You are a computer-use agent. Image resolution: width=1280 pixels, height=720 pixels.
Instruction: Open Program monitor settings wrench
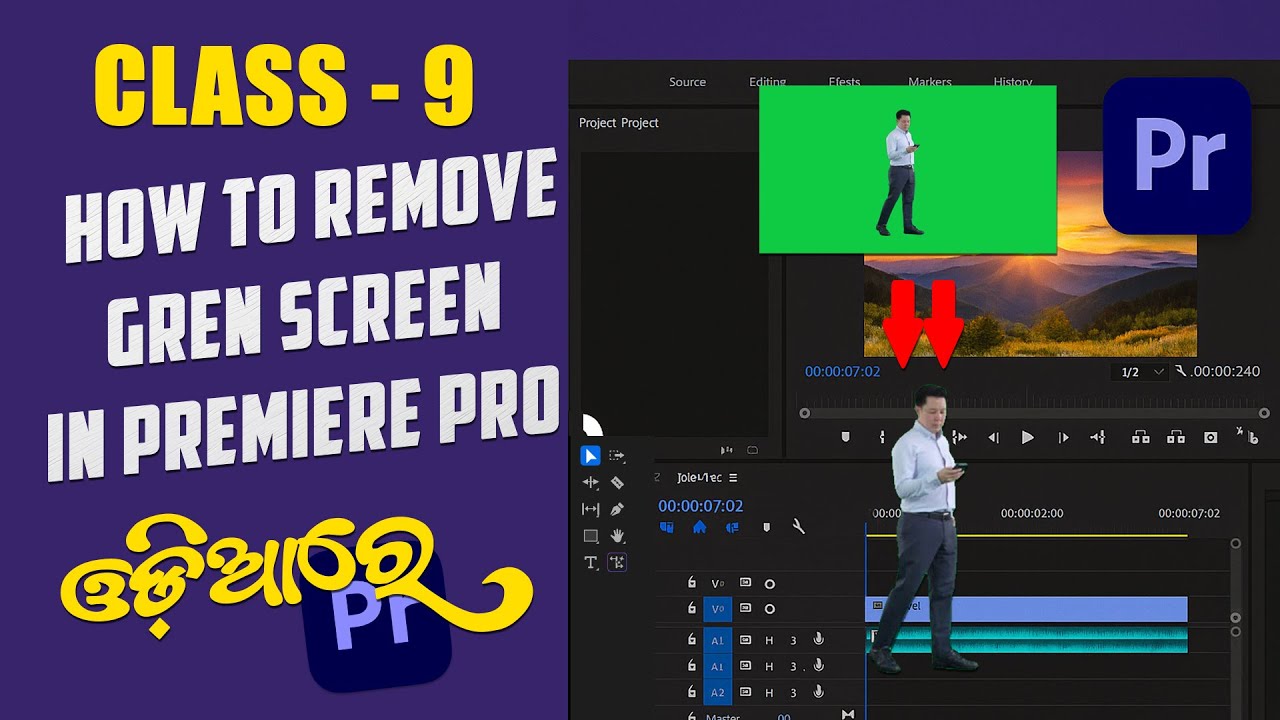(x=1180, y=371)
